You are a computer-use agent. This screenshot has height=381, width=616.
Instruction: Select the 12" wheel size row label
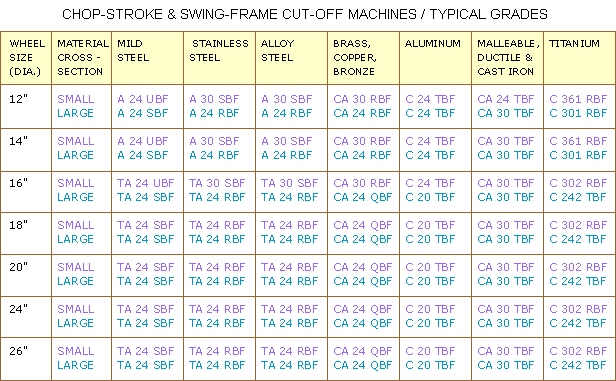click(x=18, y=99)
